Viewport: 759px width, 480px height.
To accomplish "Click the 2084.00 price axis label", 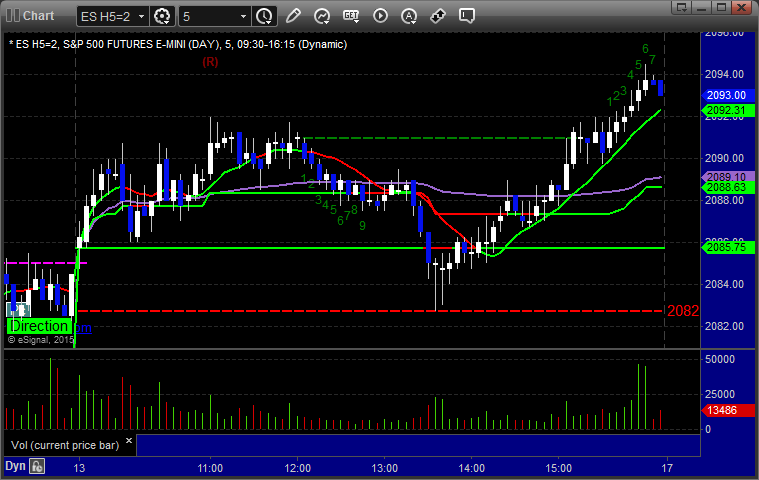I will click(724, 284).
